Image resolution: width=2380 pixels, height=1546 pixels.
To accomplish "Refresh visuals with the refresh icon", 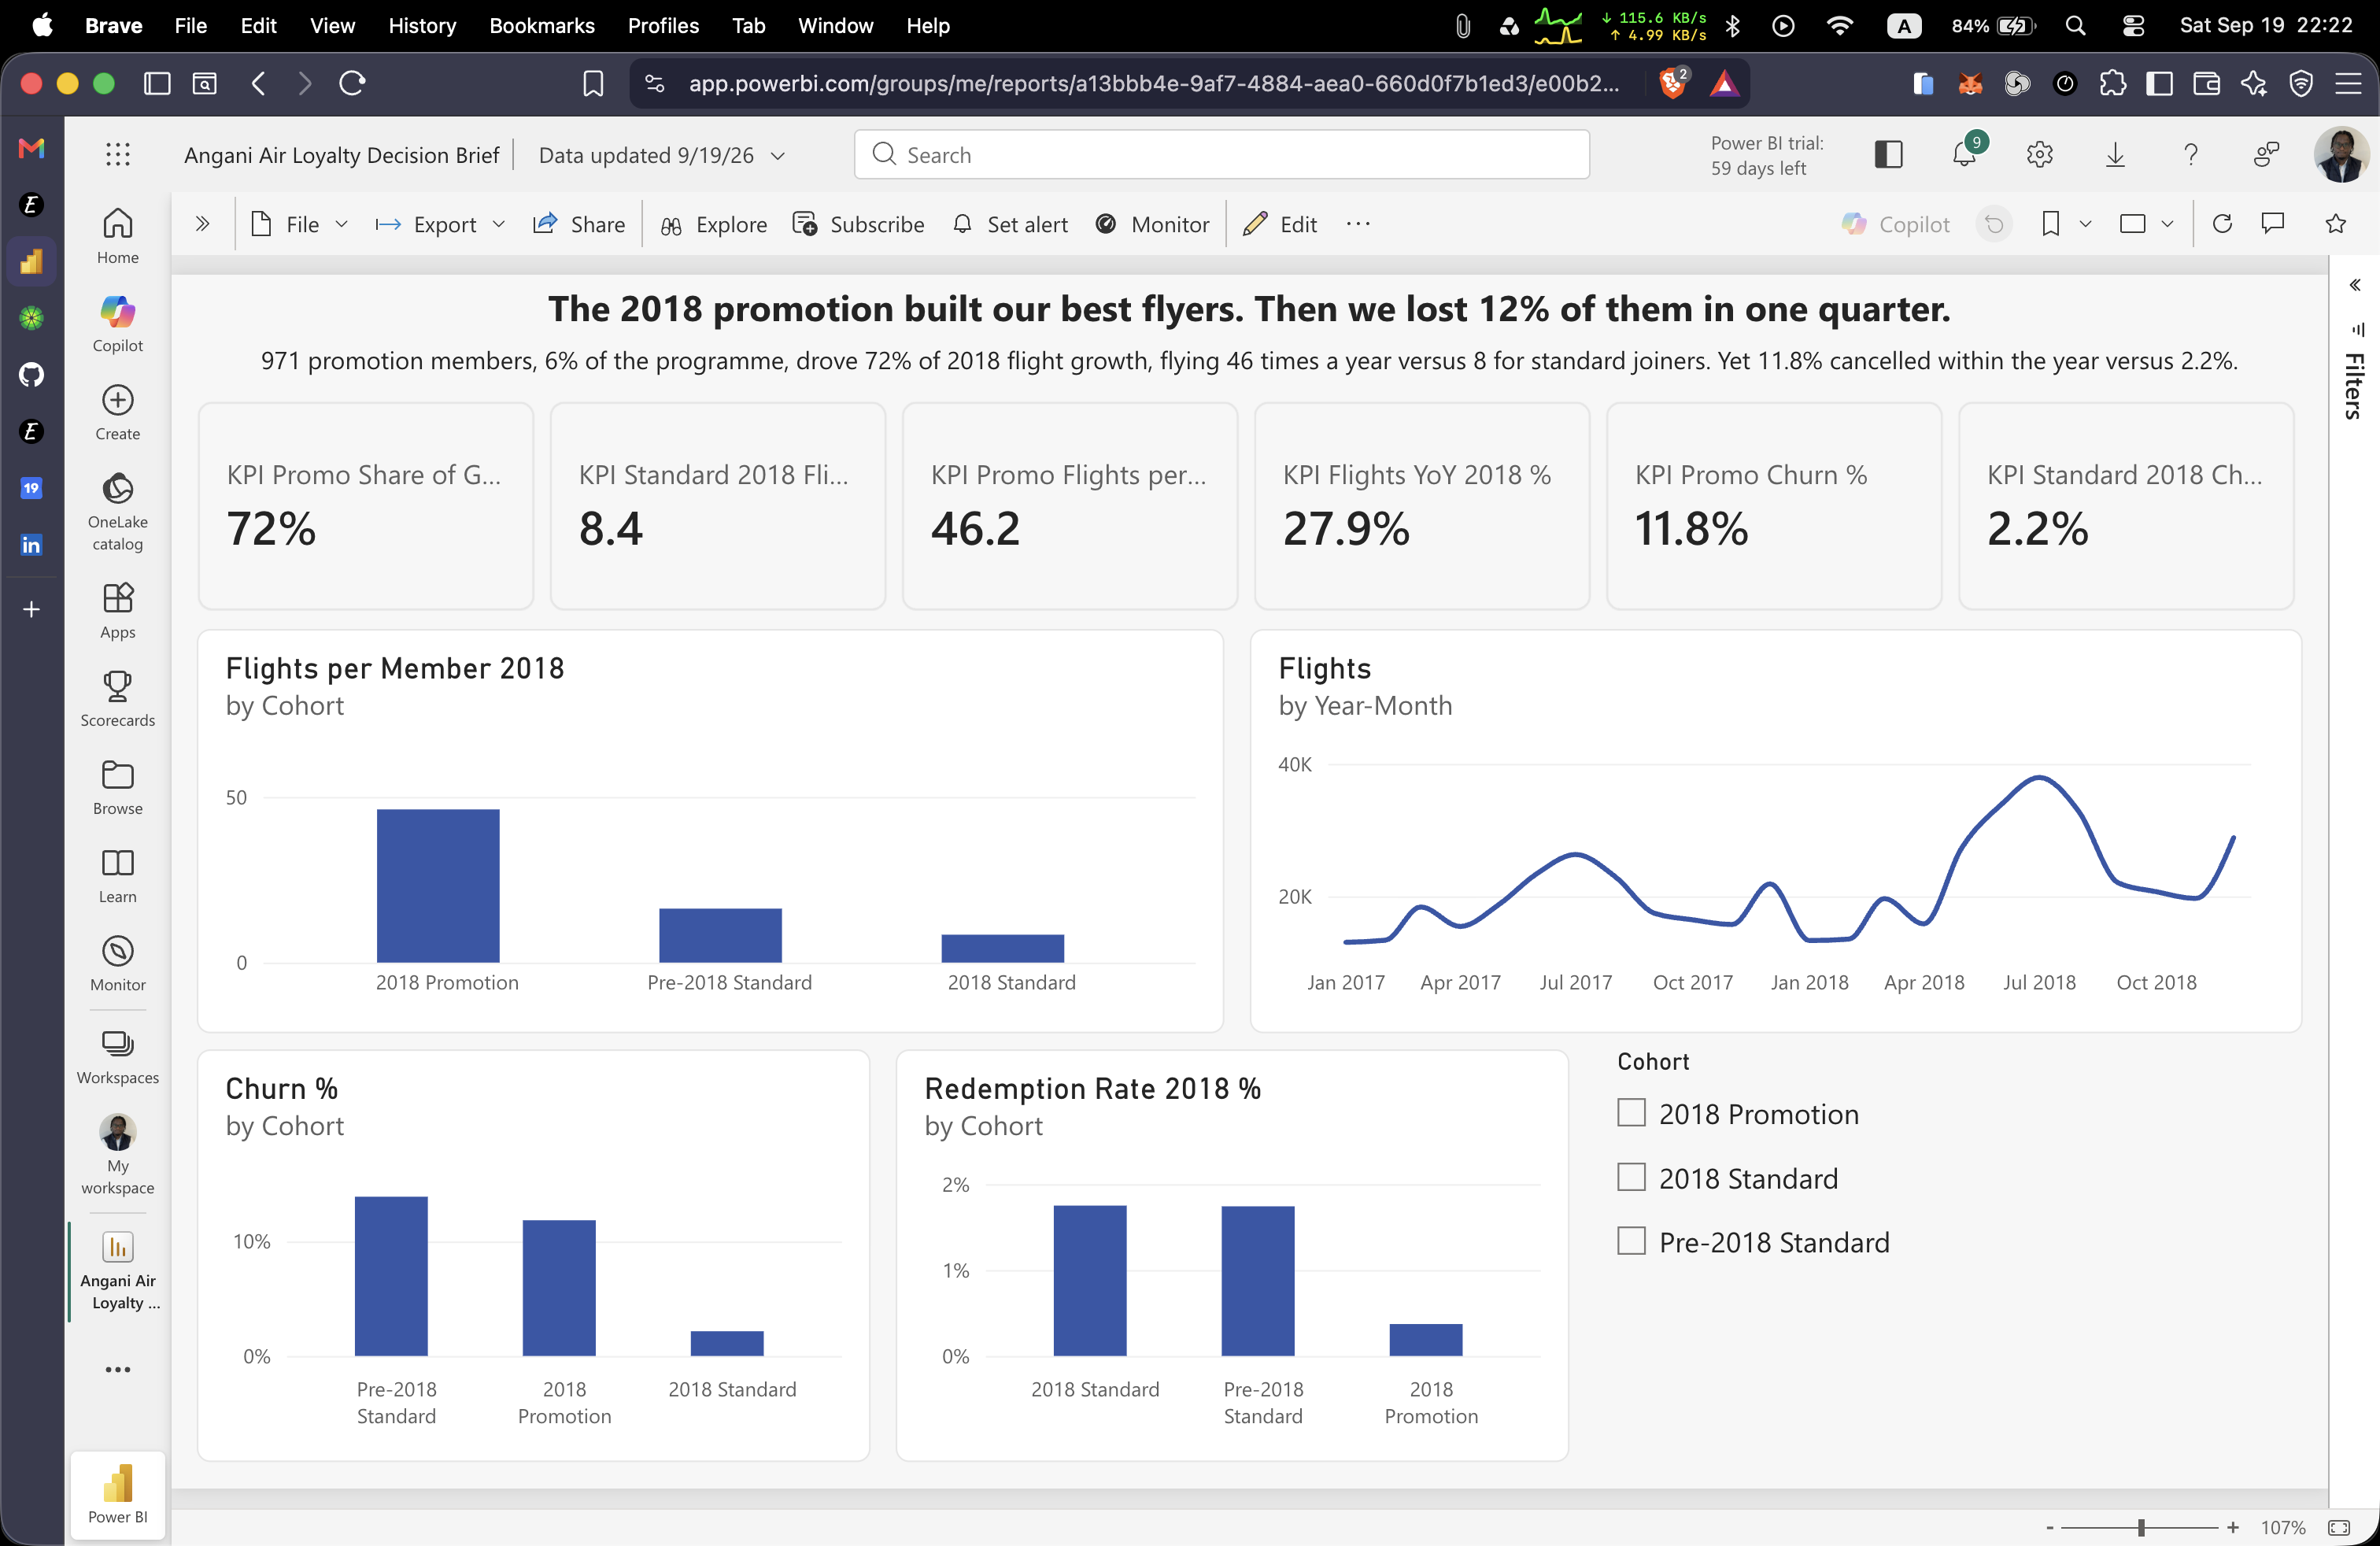I will point(2222,224).
